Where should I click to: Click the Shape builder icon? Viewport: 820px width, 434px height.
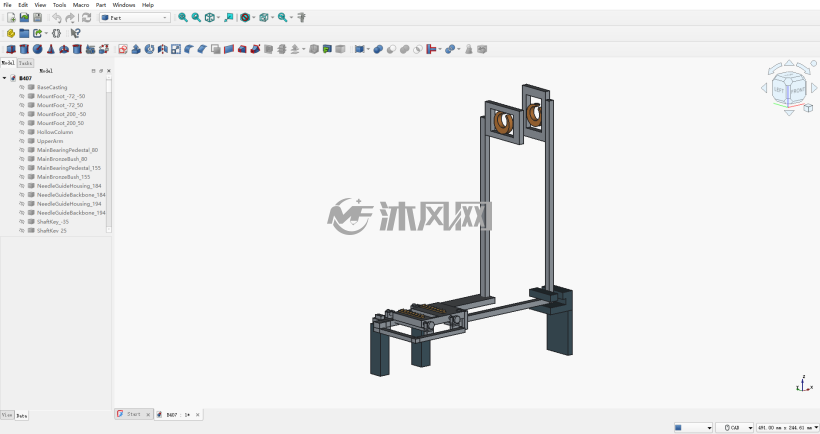104,49
